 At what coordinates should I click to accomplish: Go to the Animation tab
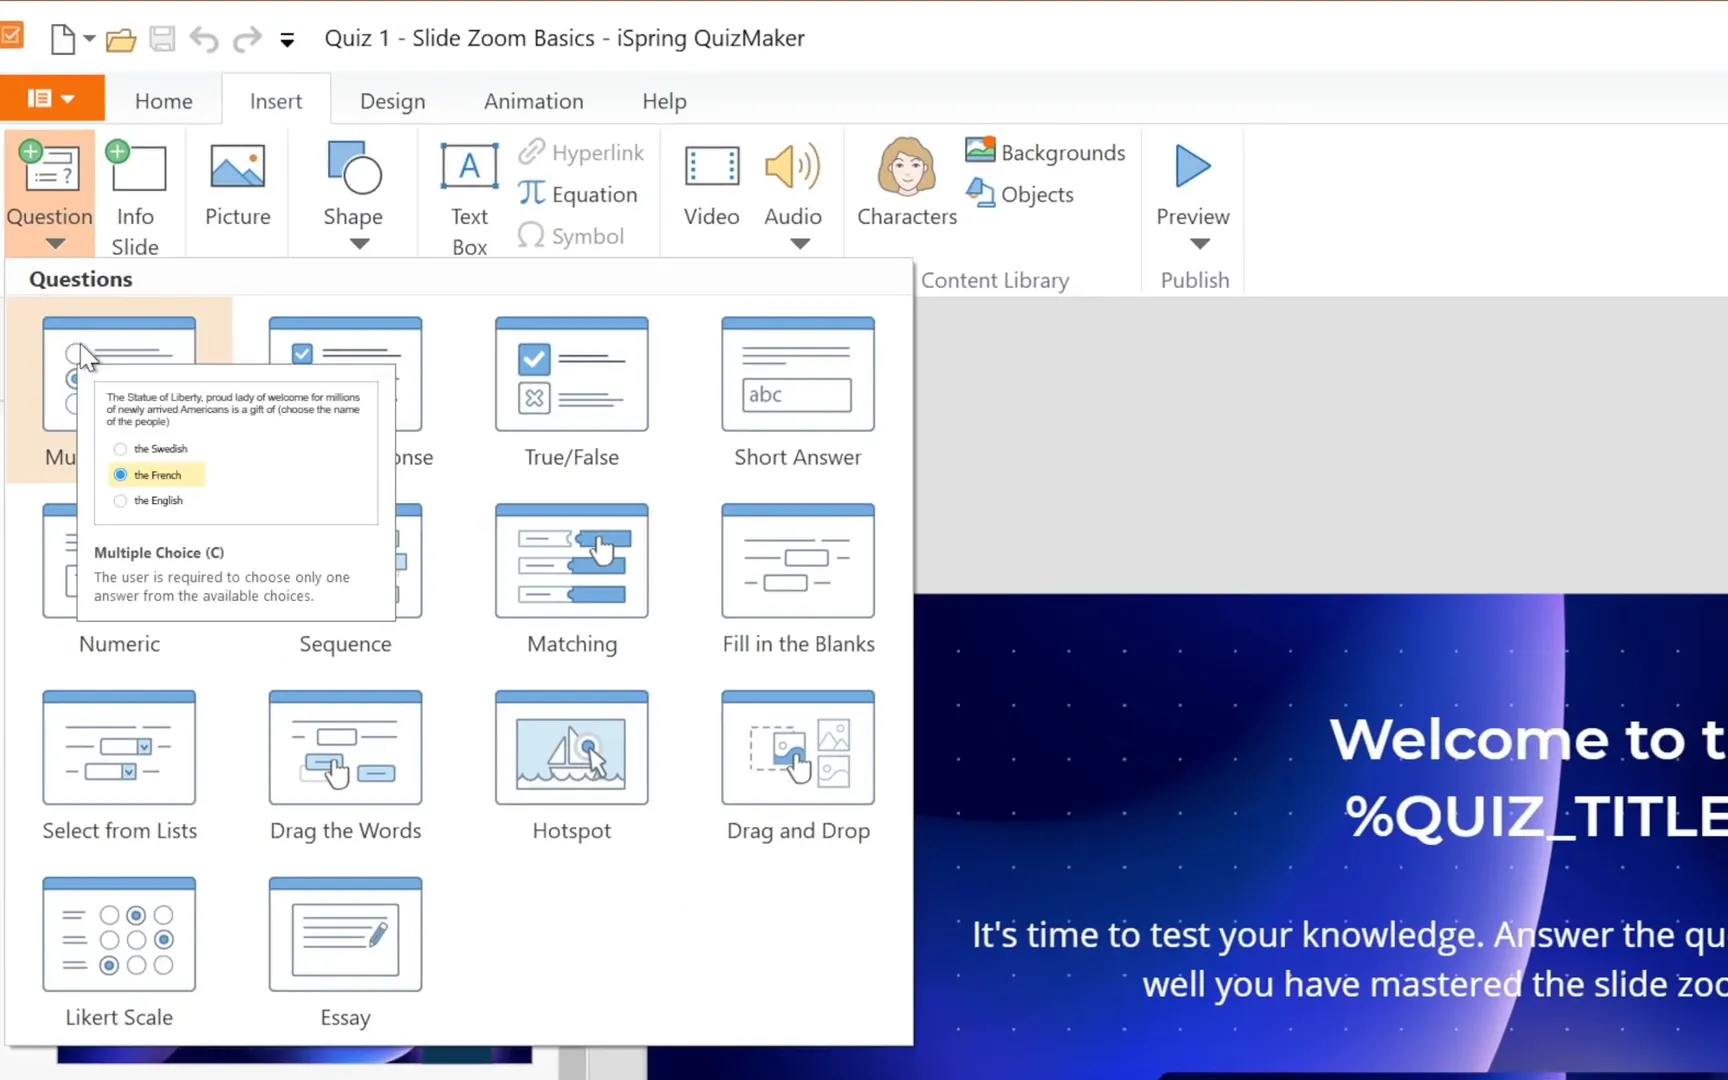point(534,101)
